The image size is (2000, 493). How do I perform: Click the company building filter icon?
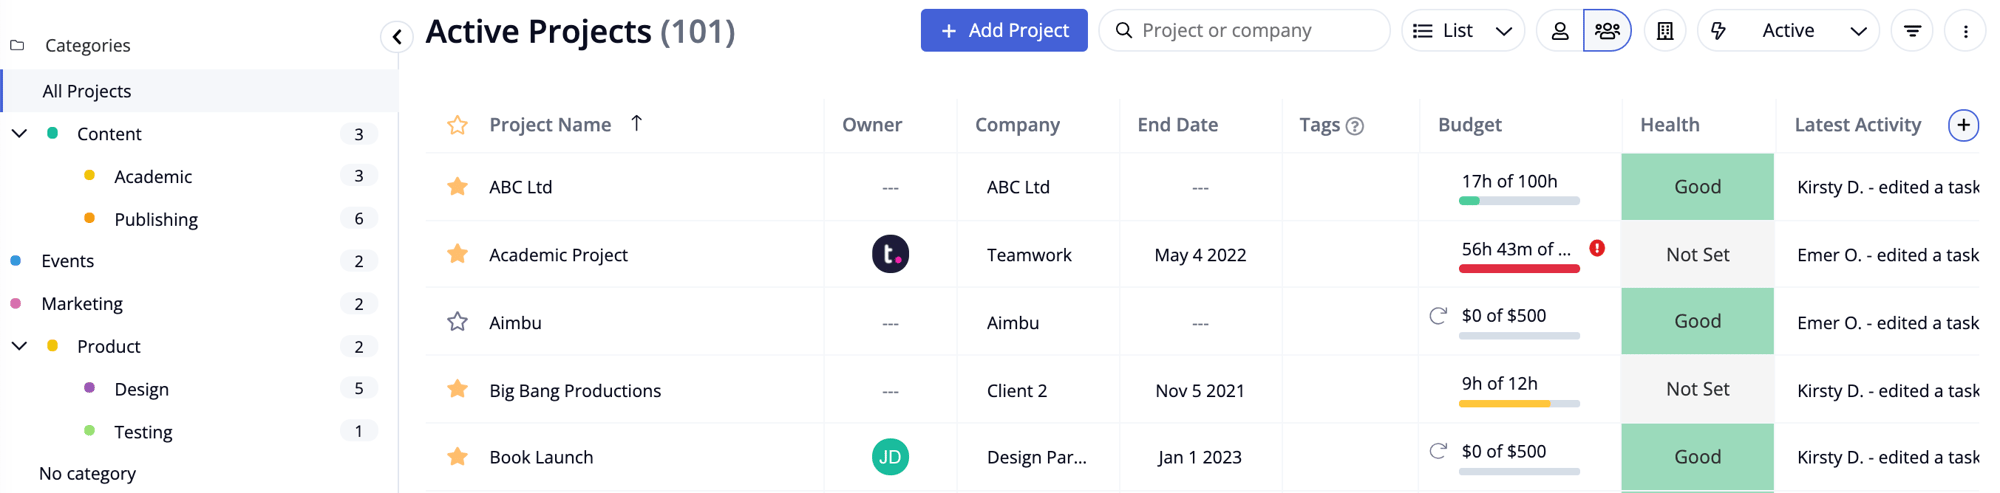click(x=1665, y=31)
